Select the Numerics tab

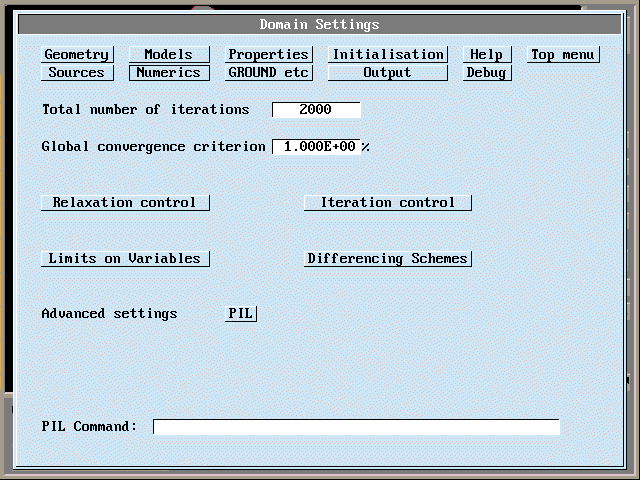[168, 73]
